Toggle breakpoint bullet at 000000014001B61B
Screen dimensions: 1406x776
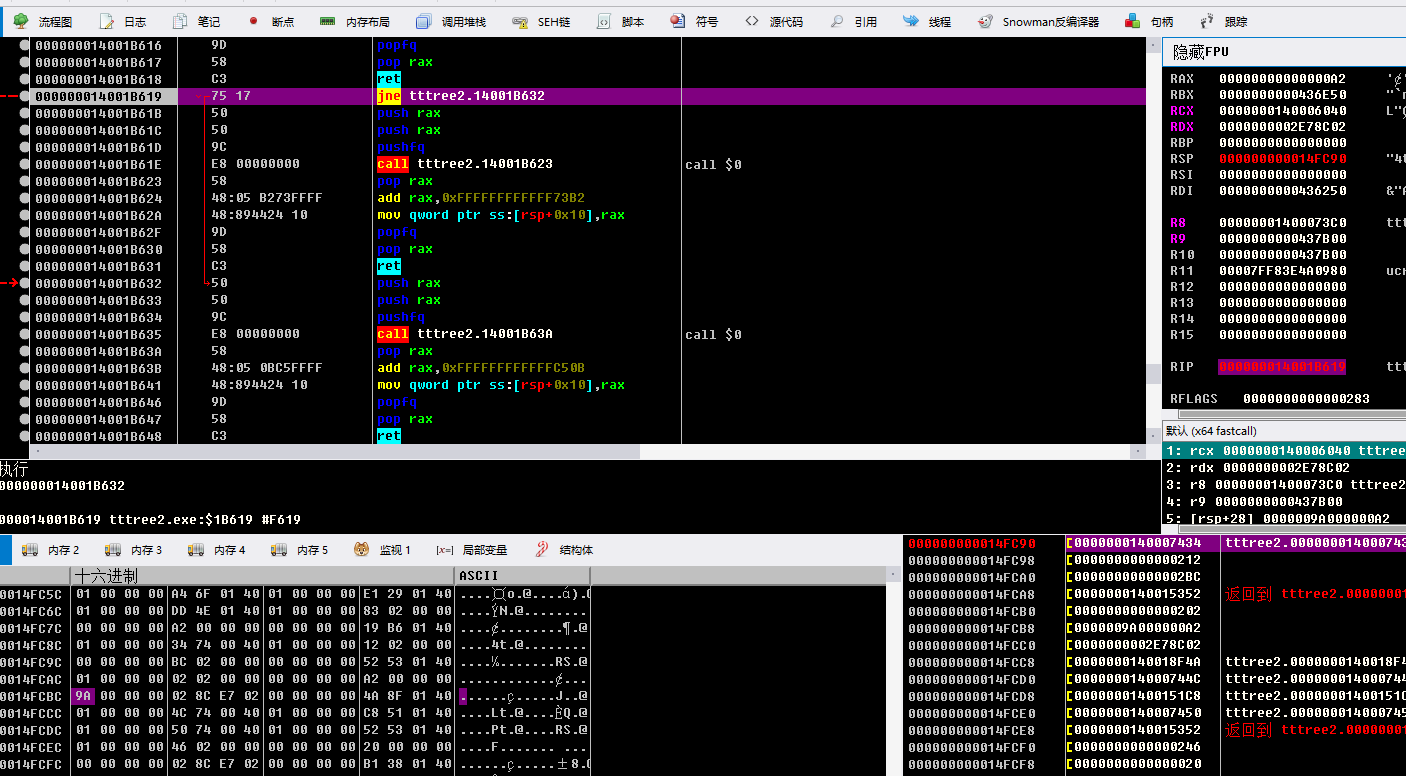[x=25, y=113]
